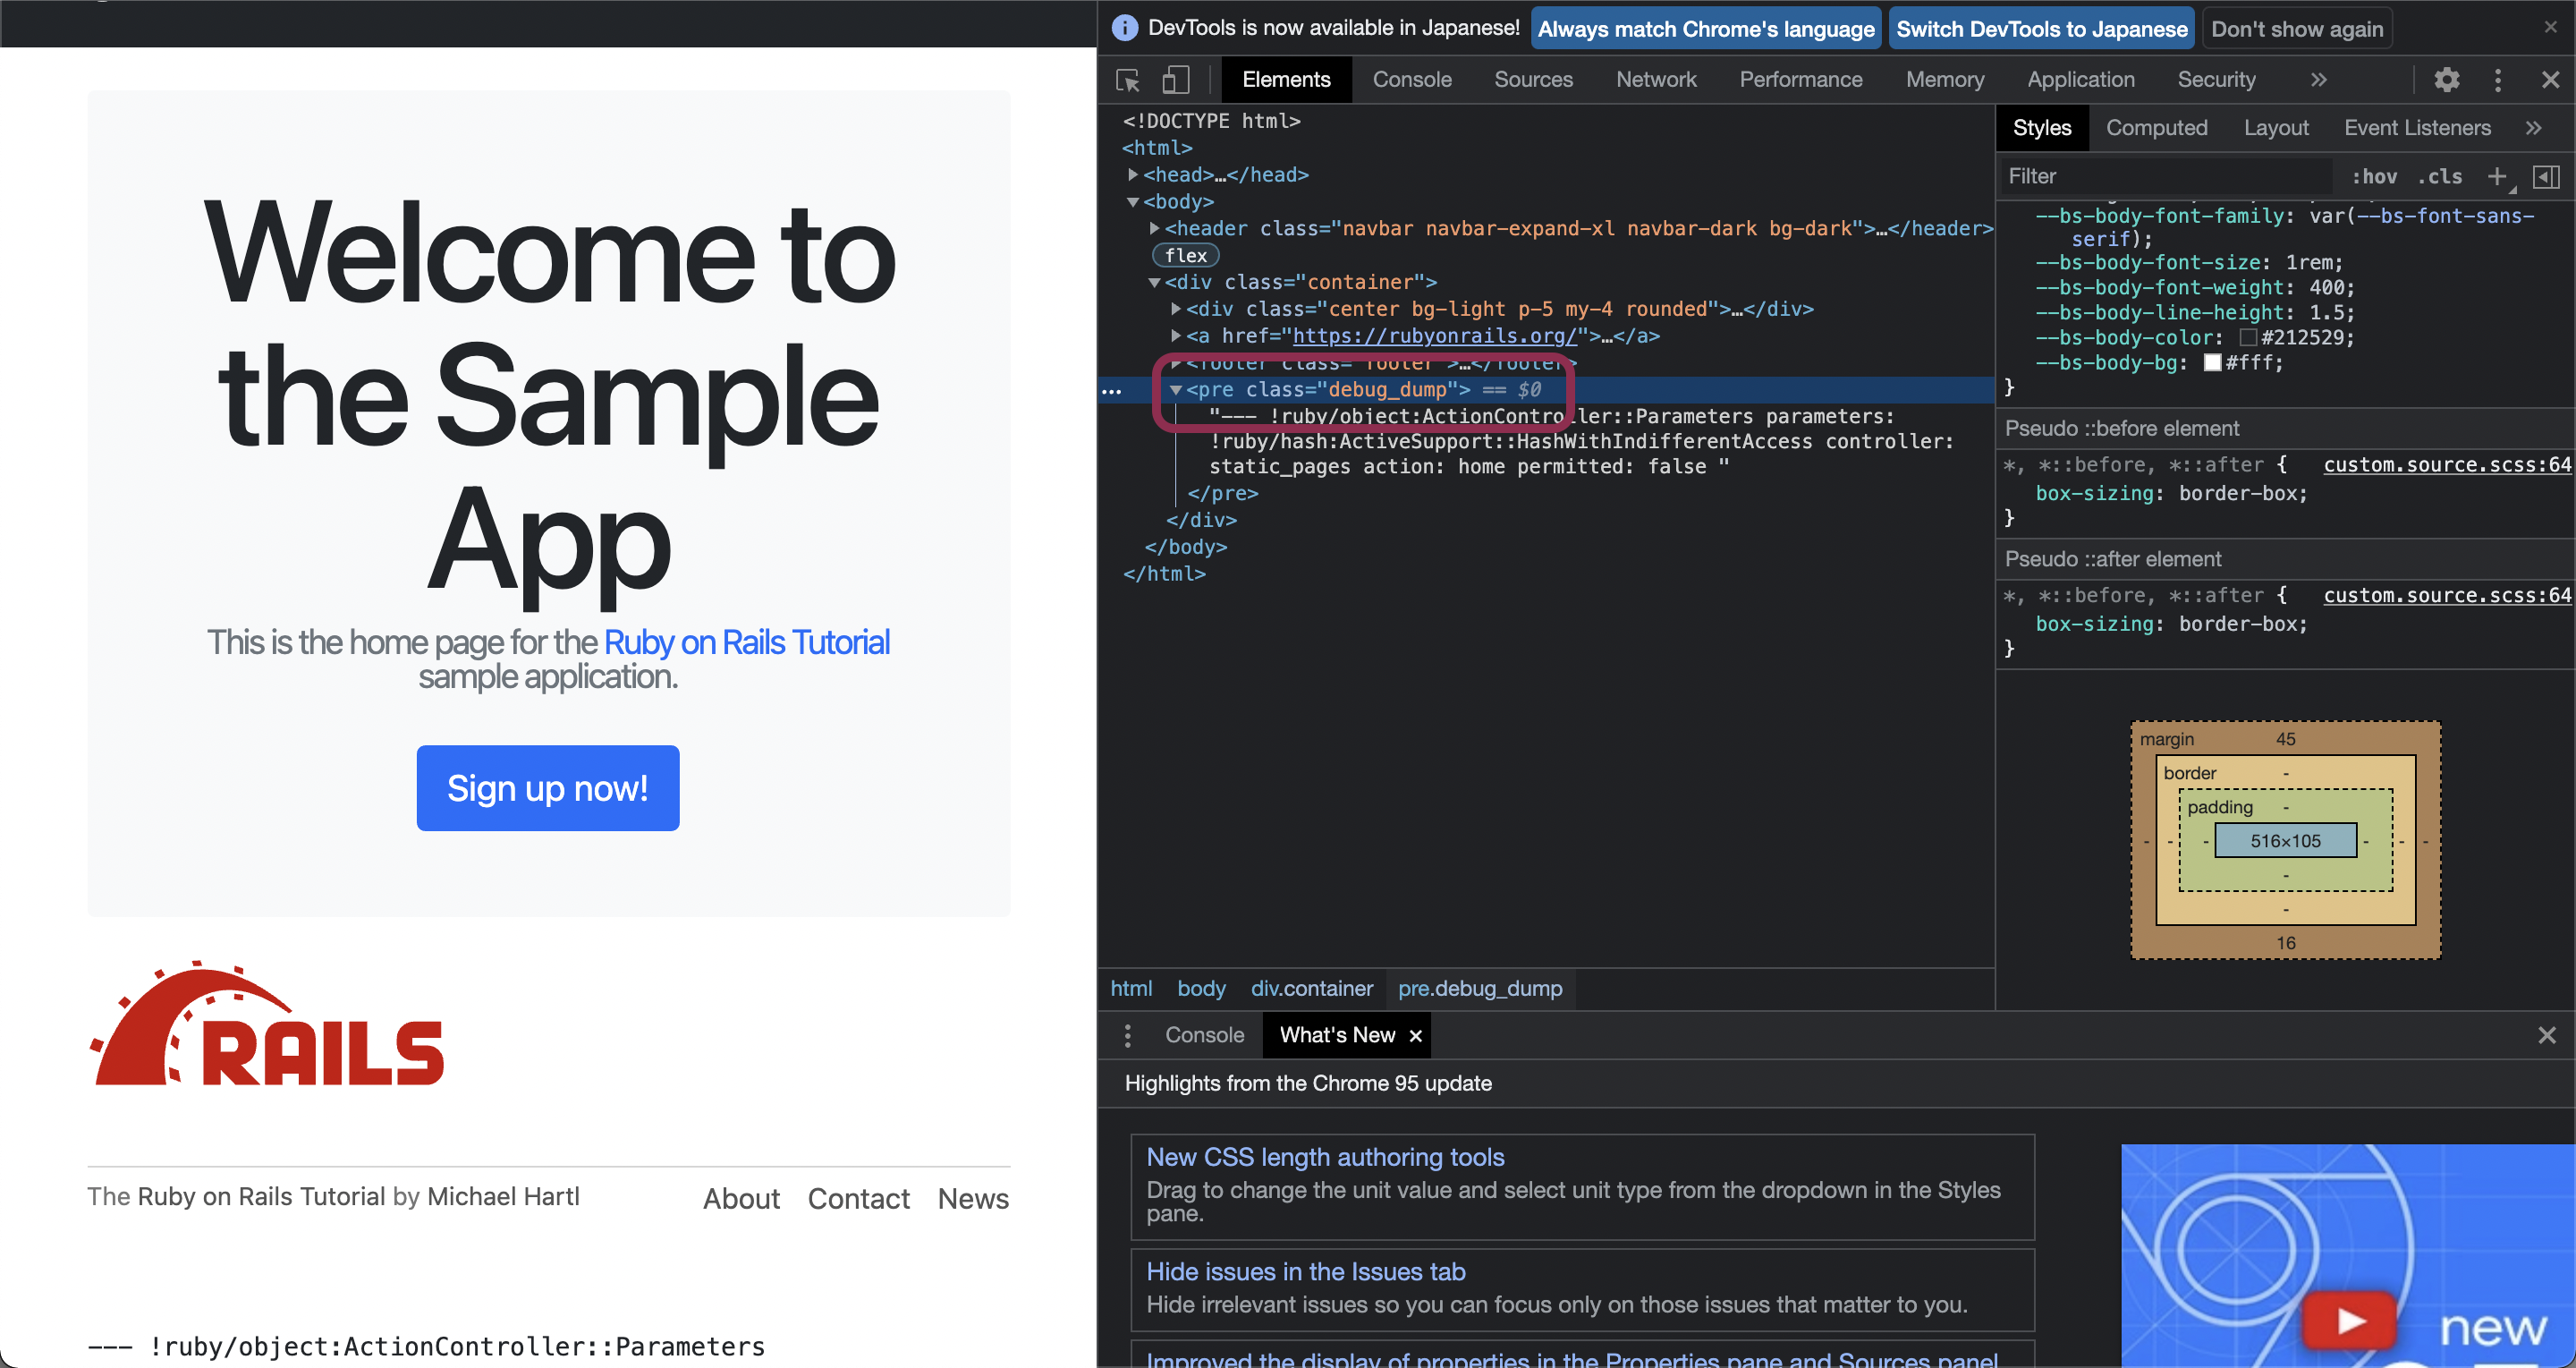Open the drawer options menu beside Console

click(x=1128, y=1035)
